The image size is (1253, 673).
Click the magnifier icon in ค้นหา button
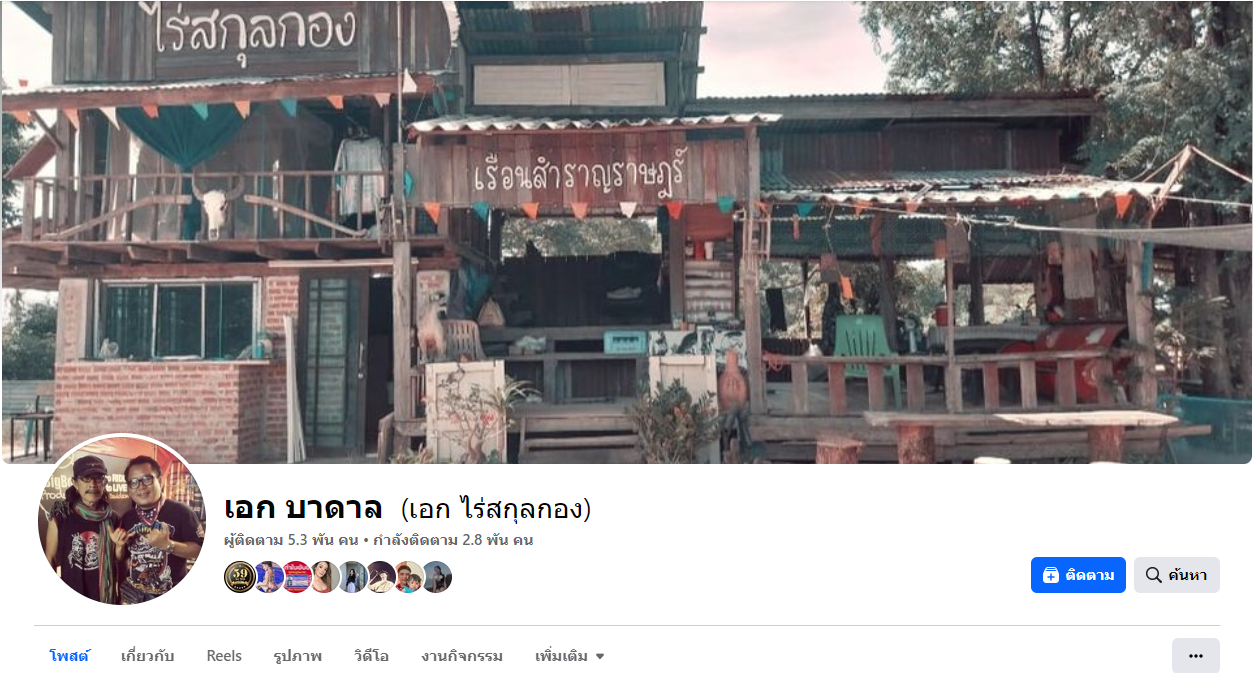(1153, 575)
